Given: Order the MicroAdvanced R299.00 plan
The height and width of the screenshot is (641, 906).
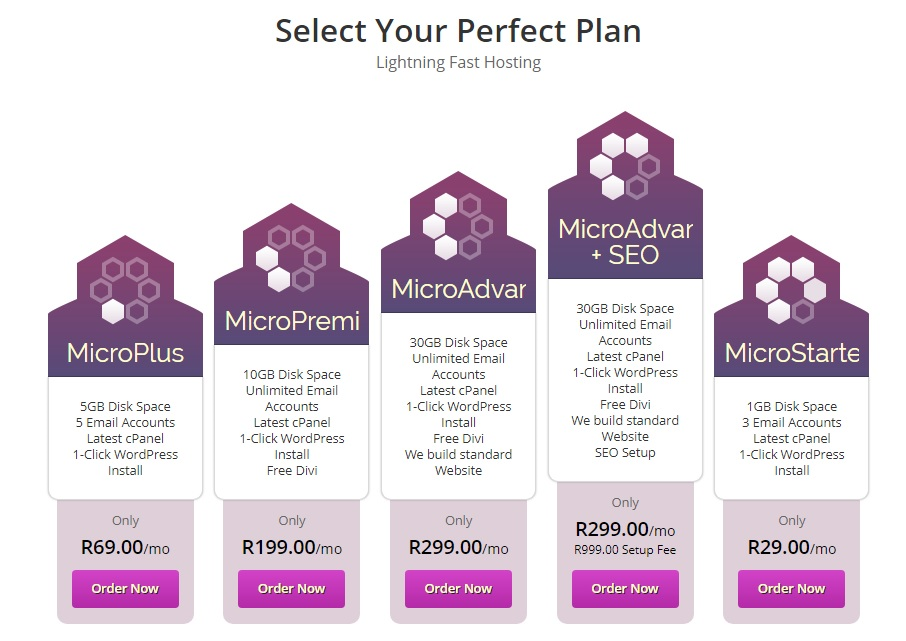Looking at the screenshot, I should coord(458,588).
